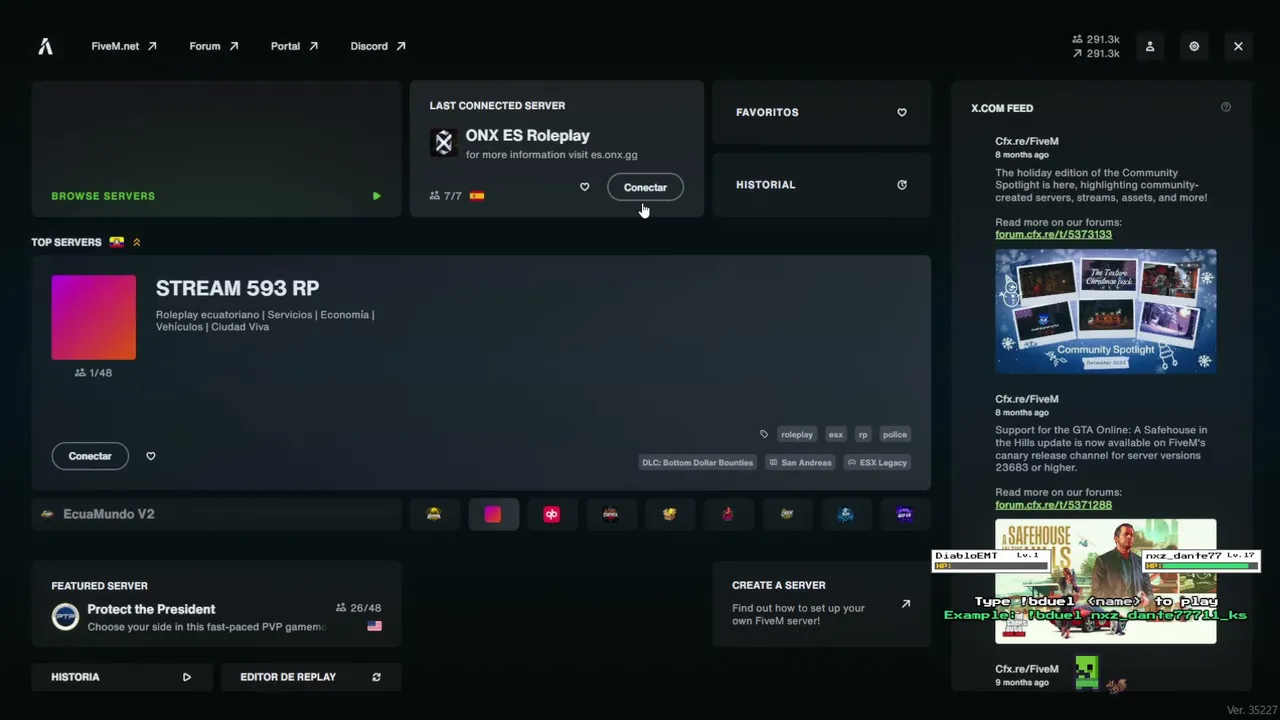
Task: Select the red figure server icon
Action: [x=728, y=514]
